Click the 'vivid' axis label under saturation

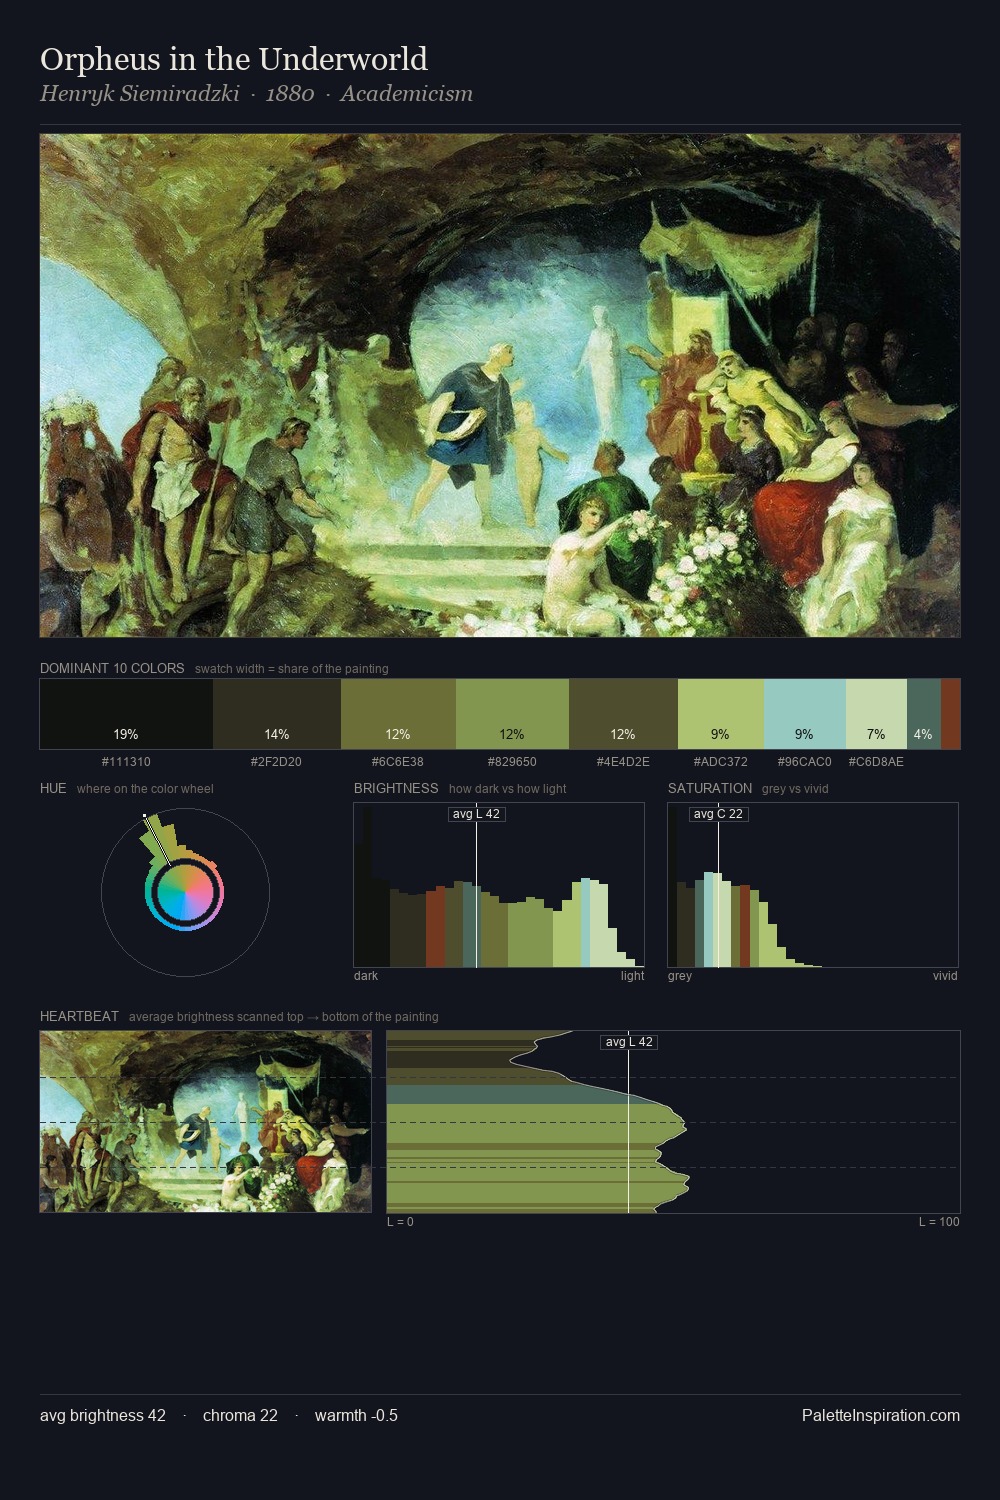945,976
